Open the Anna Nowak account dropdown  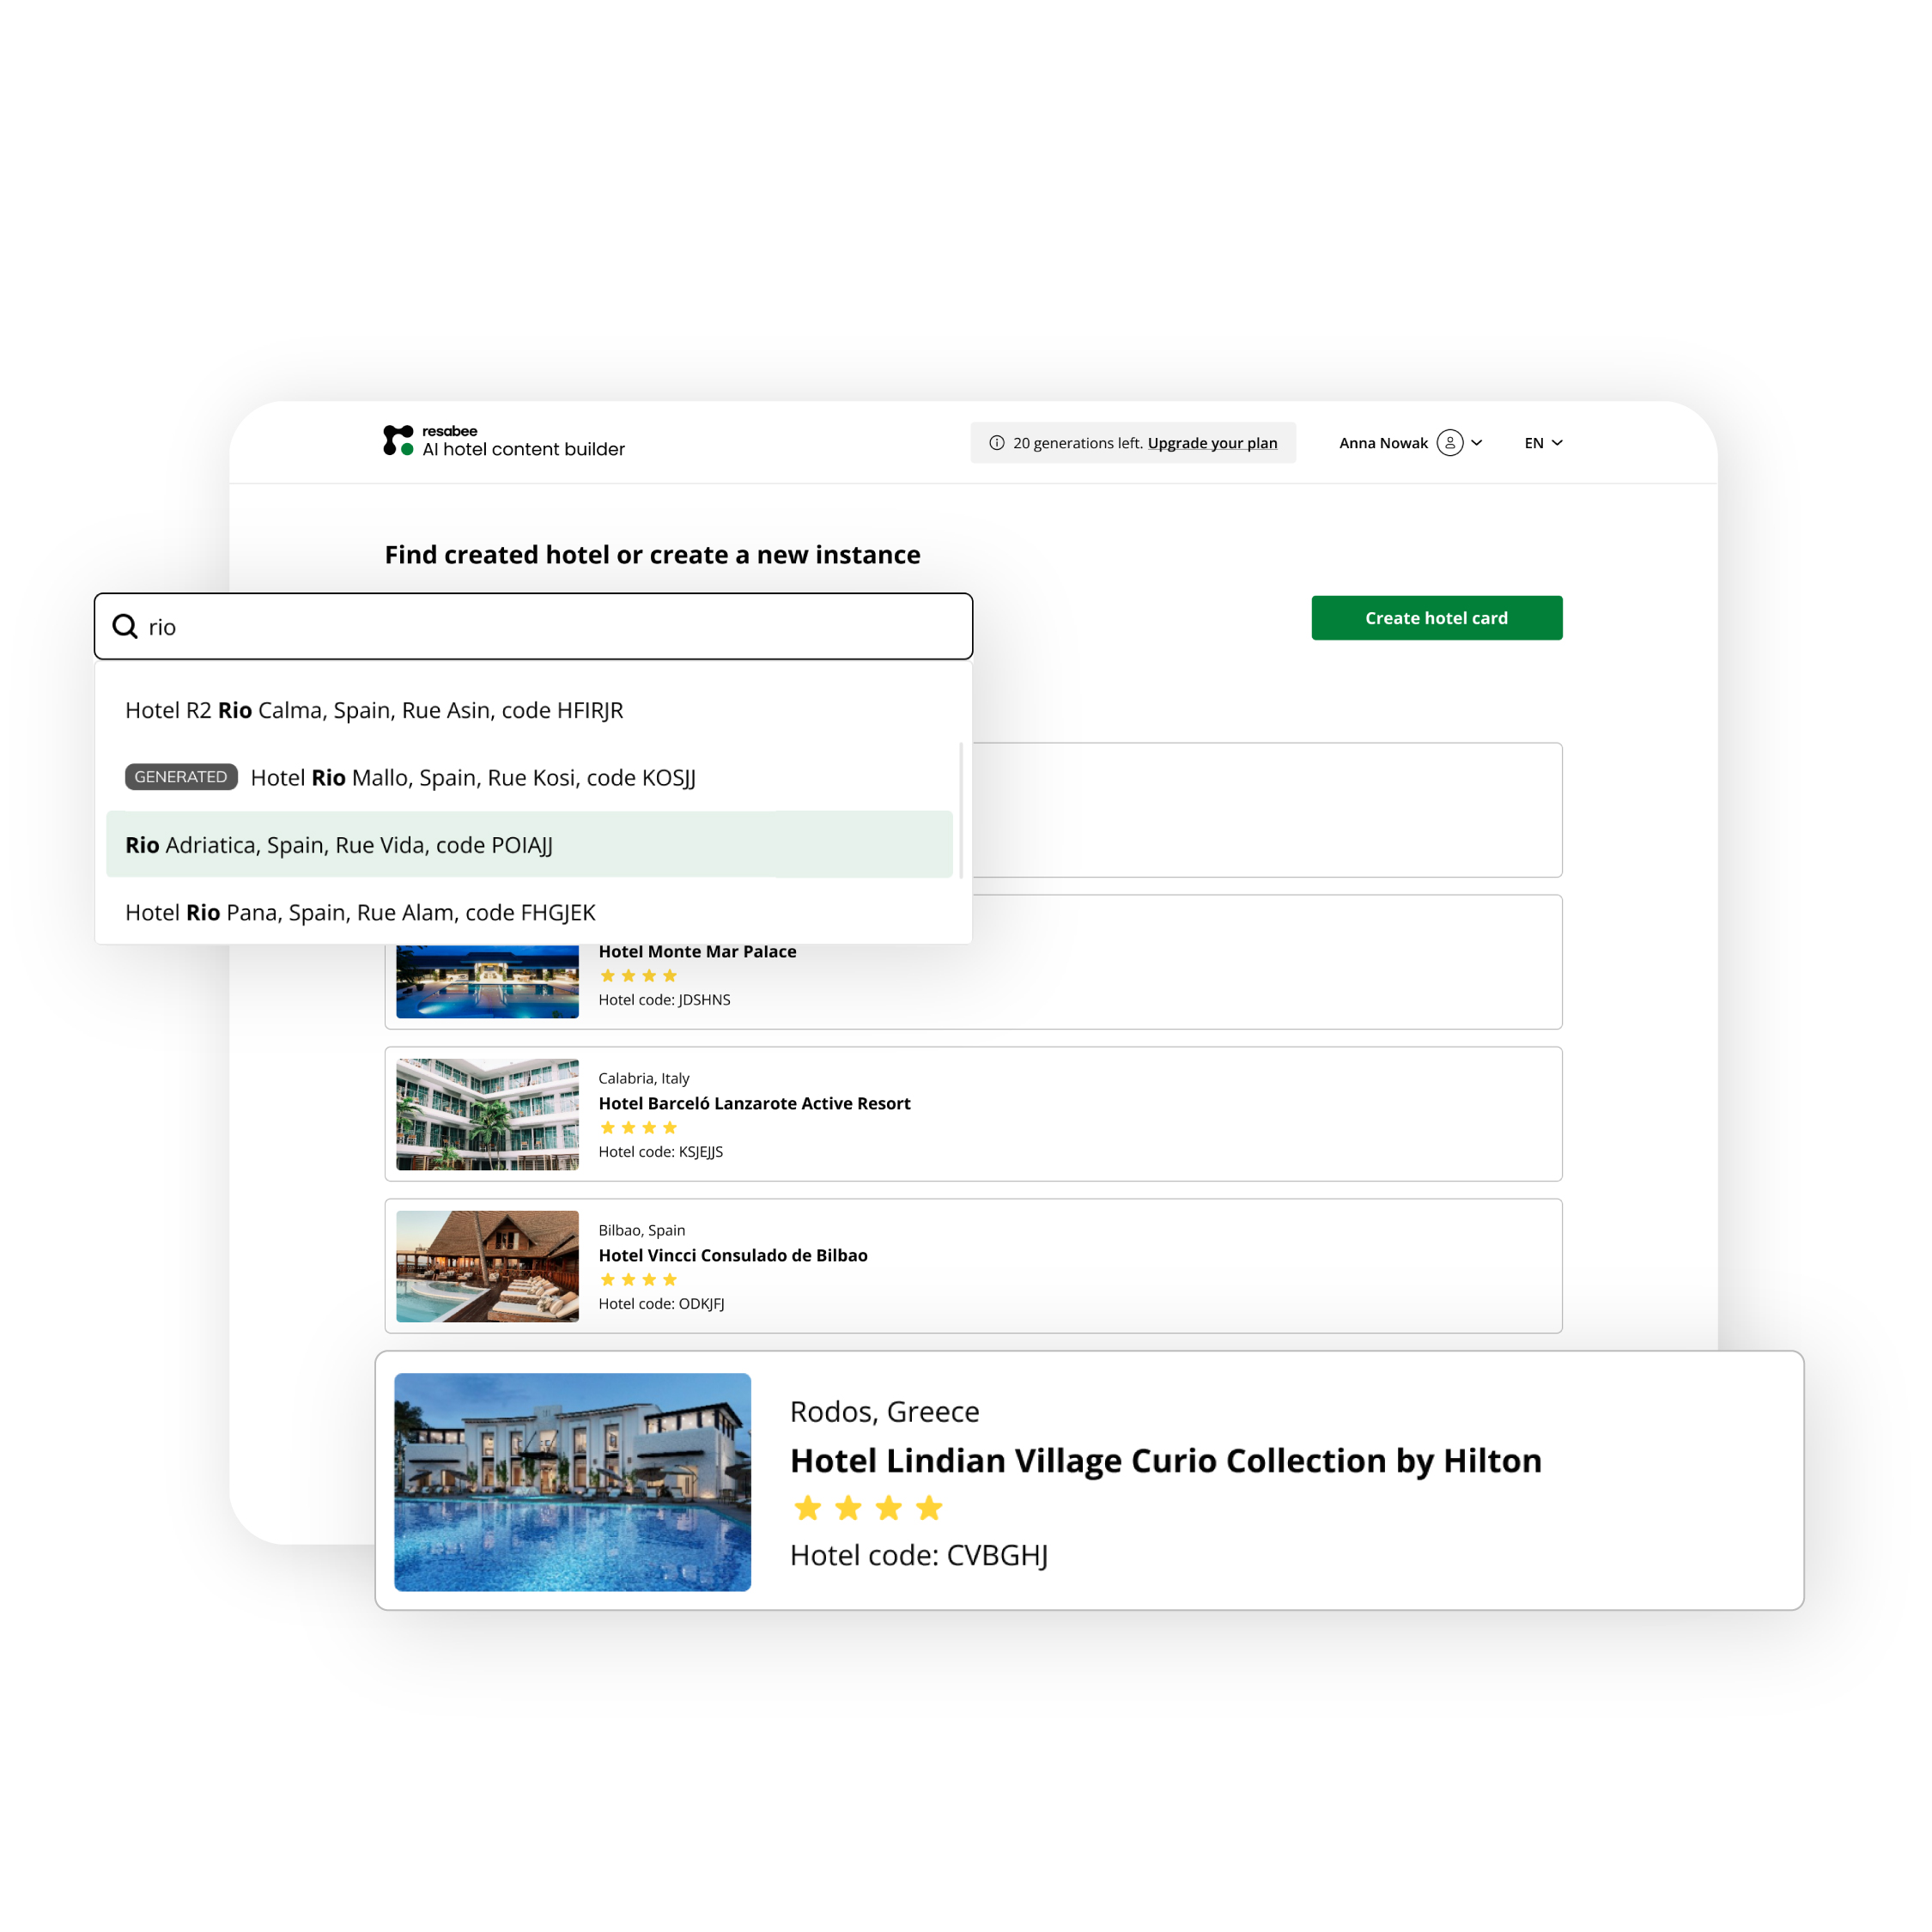click(1410, 443)
